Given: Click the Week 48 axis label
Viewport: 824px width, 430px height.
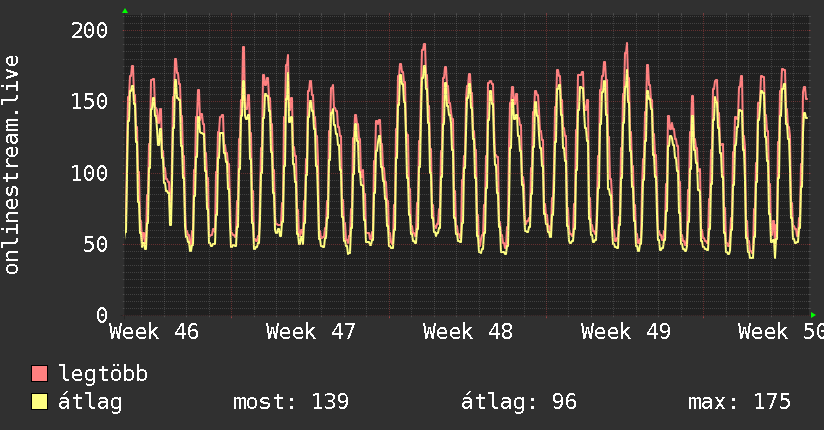Looking at the screenshot, I should [x=468, y=332].
